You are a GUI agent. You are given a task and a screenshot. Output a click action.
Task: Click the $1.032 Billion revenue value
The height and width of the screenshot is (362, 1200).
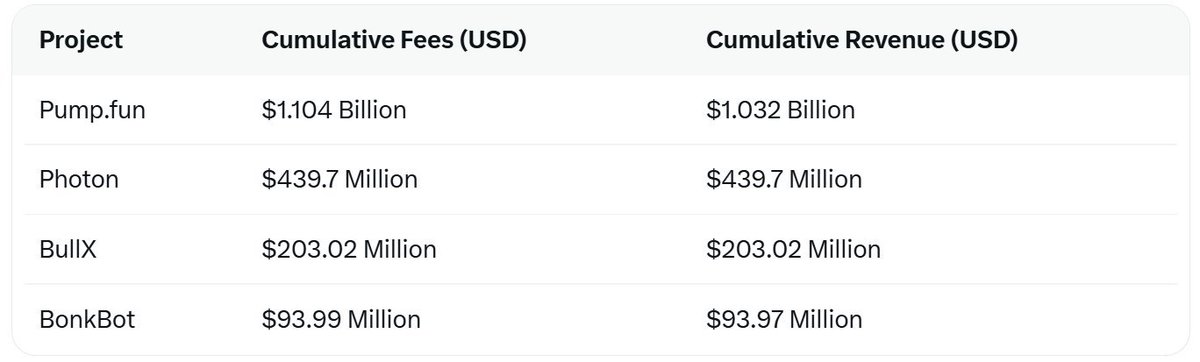(781, 109)
